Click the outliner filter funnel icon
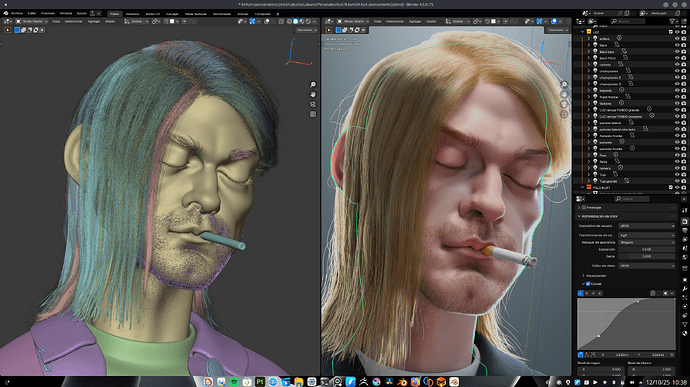The image size is (690, 387). (x=672, y=21)
